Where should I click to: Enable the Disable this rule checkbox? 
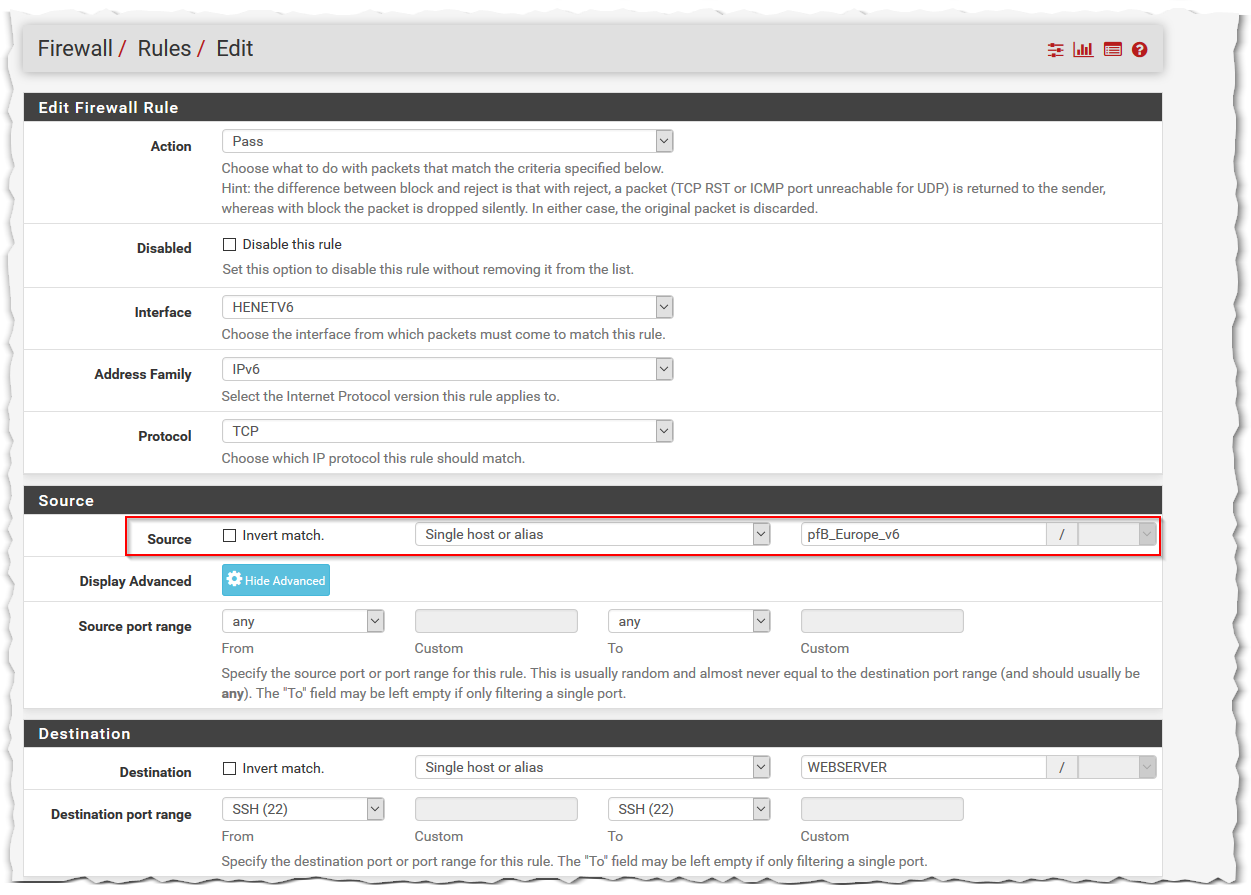point(229,245)
